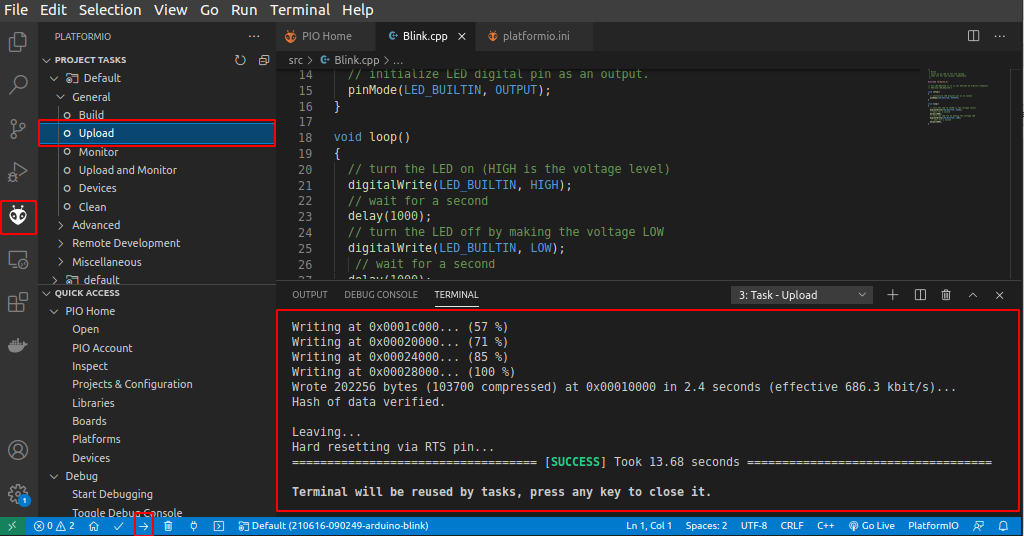Click PlatformIO Build checkmark in status bar

point(118,526)
